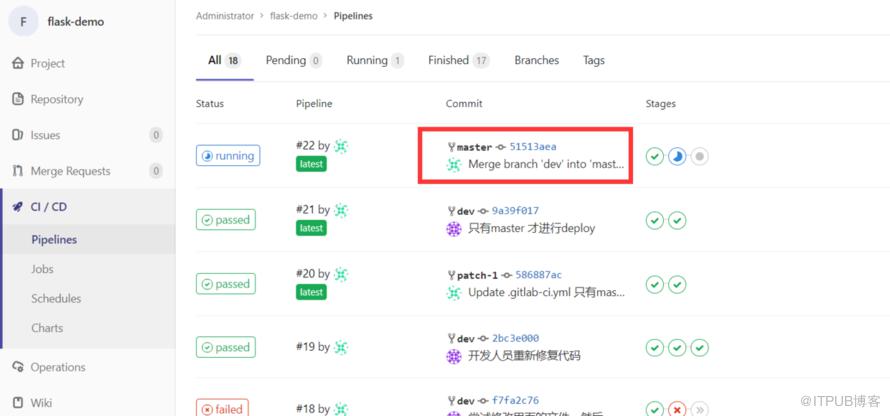Click the failed red stage icon of pipeline #18
The image size is (890, 416).
pos(677,409)
